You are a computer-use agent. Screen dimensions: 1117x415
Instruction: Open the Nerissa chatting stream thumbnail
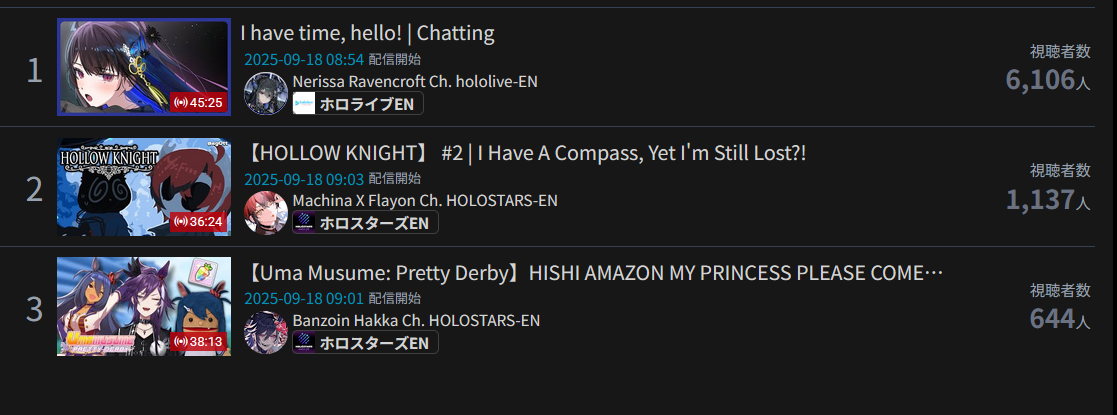click(x=144, y=67)
